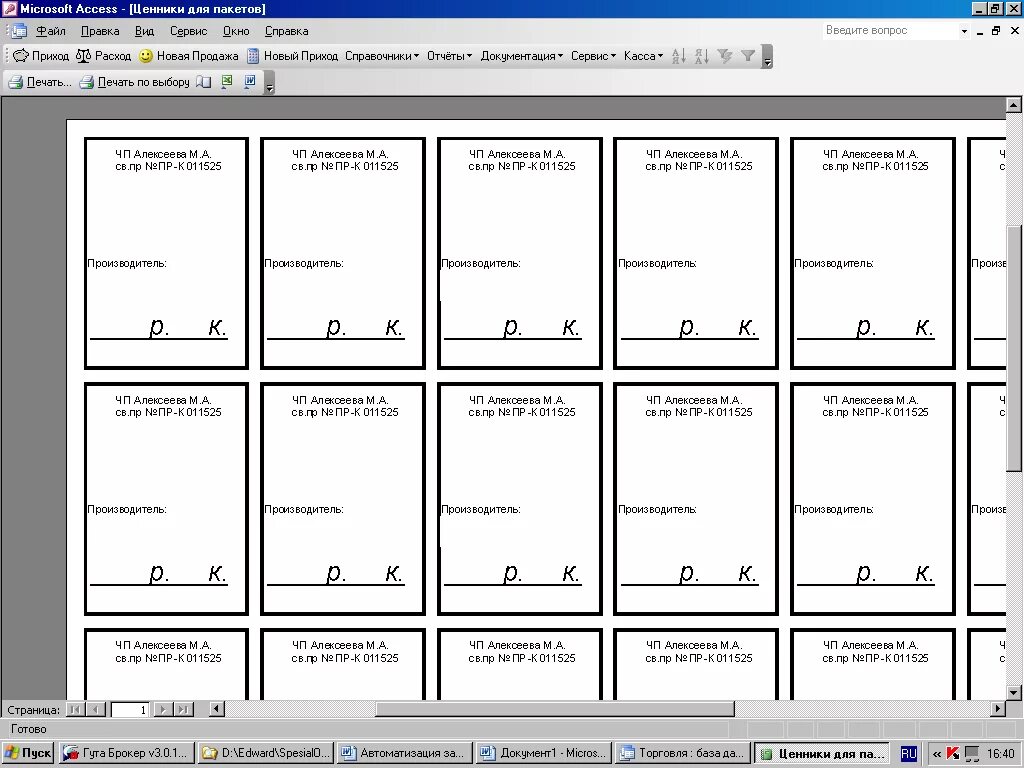
Task: Click Новый Приход calculator button
Action: pyautogui.click(x=293, y=56)
